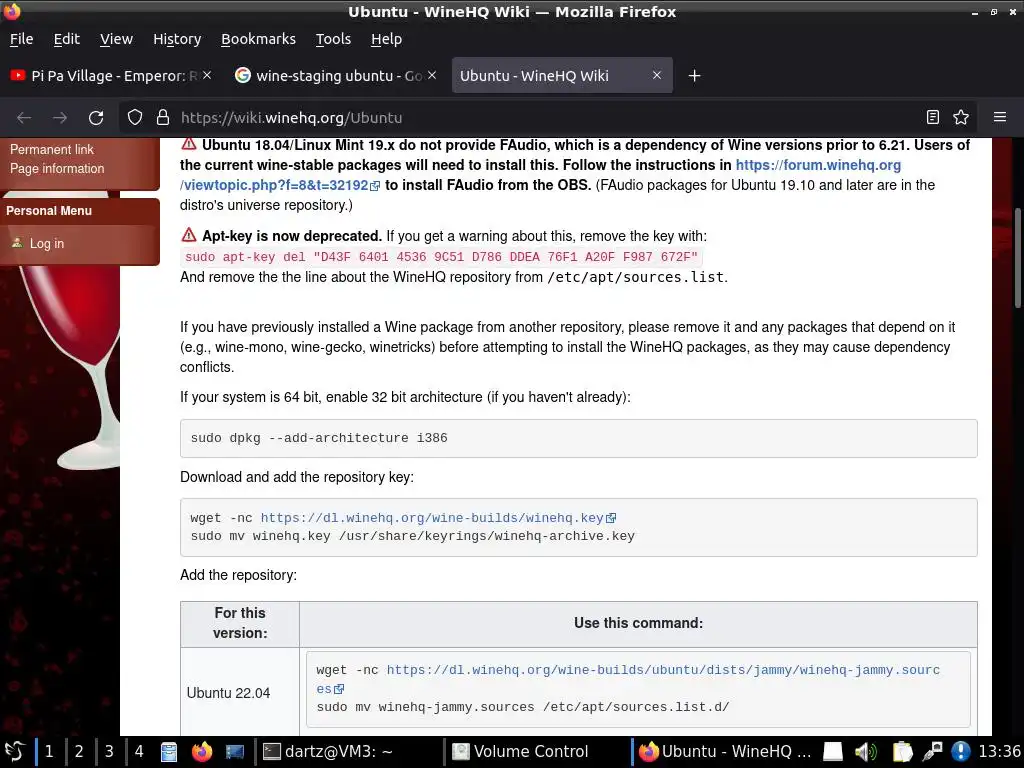1024x768 pixels.
Task: Open the View menu
Action: click(x=116, y=39)
